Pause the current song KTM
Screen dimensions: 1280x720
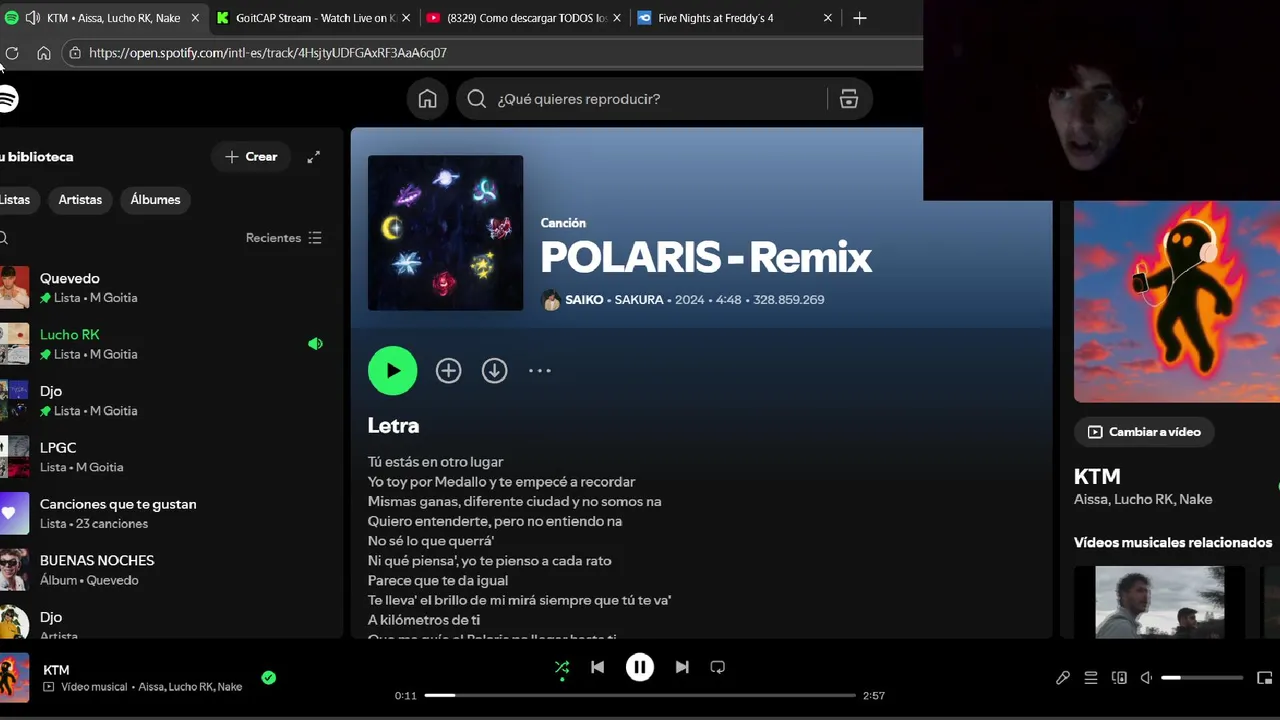640,667
